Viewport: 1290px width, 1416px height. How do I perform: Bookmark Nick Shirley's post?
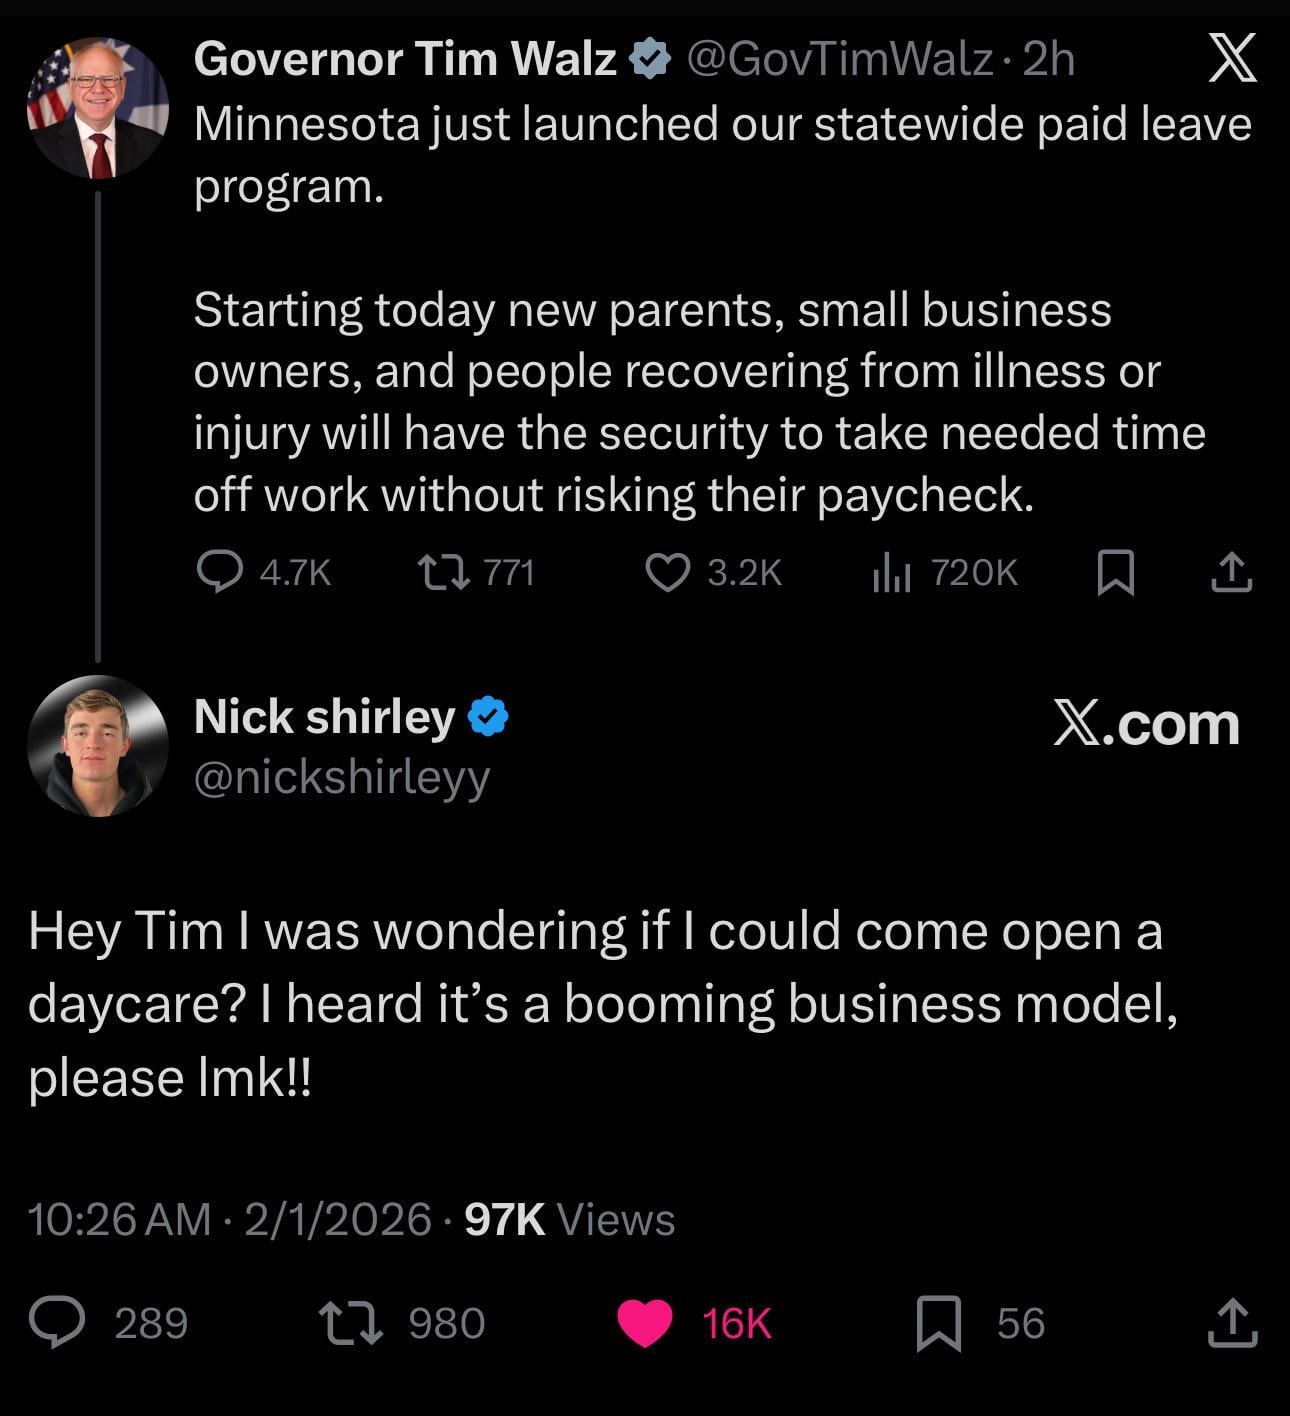coord(939,1322)
